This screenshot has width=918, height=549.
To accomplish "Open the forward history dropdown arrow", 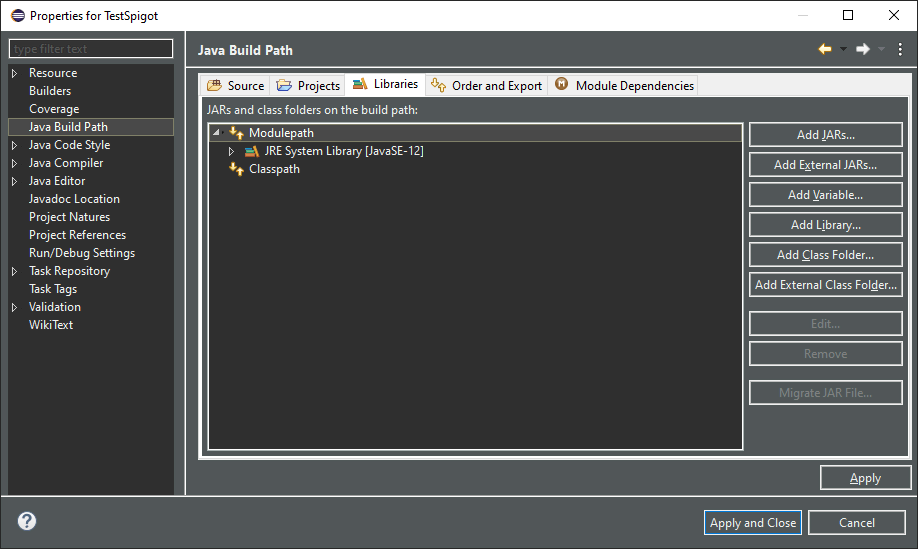I will coord(881,49).
